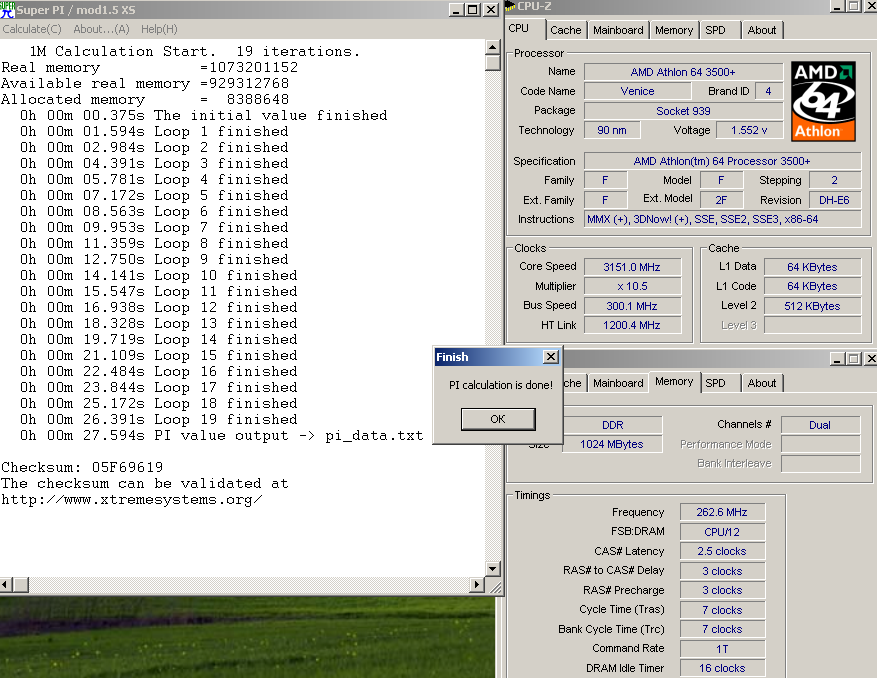The width and height of the screenshot is (877, 678).
Task: Click the Package value Socket 939
Action: (x=683, y=111)
